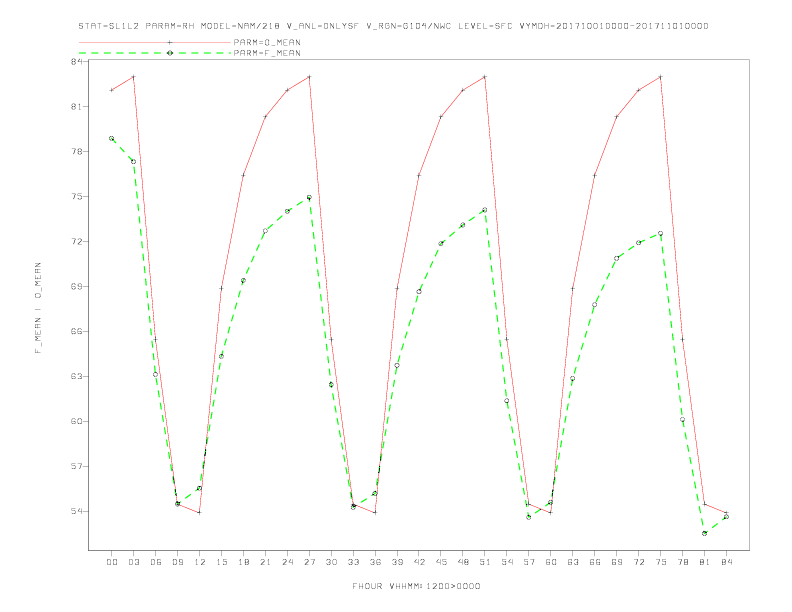Viewport: 792px width, 612px height.
Task: Click the x-axis forecast hour label 03
Action: 133,562
